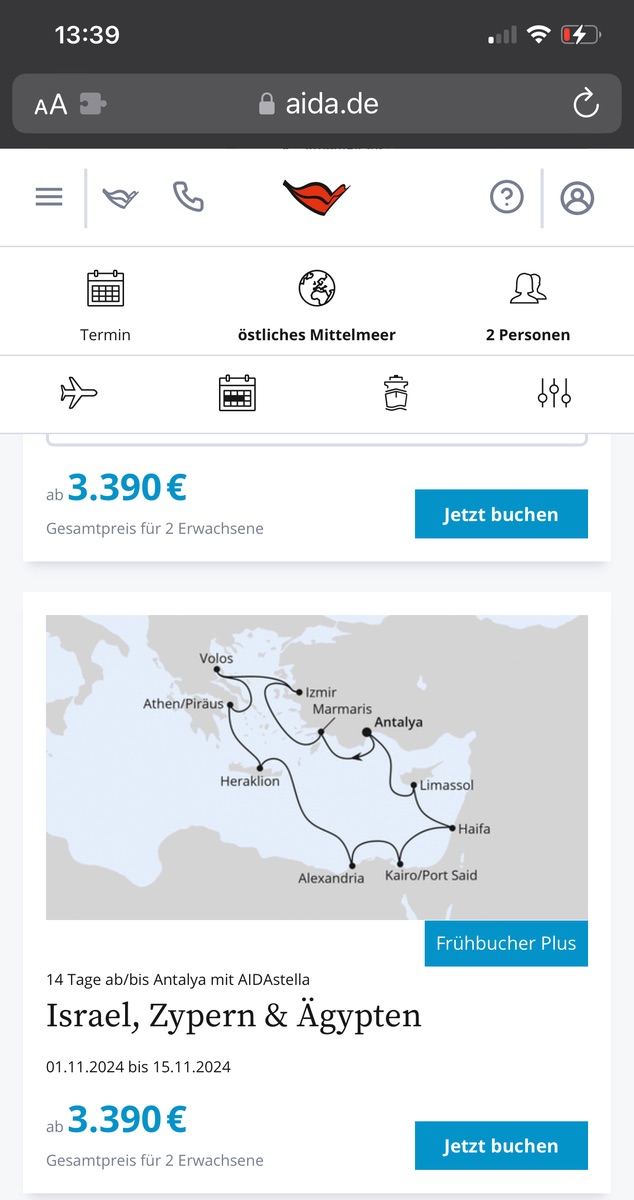Select the cruise ship filter icon
Image resolution: width=634 pixels, height=1200 pixels.
coord(397,394)
